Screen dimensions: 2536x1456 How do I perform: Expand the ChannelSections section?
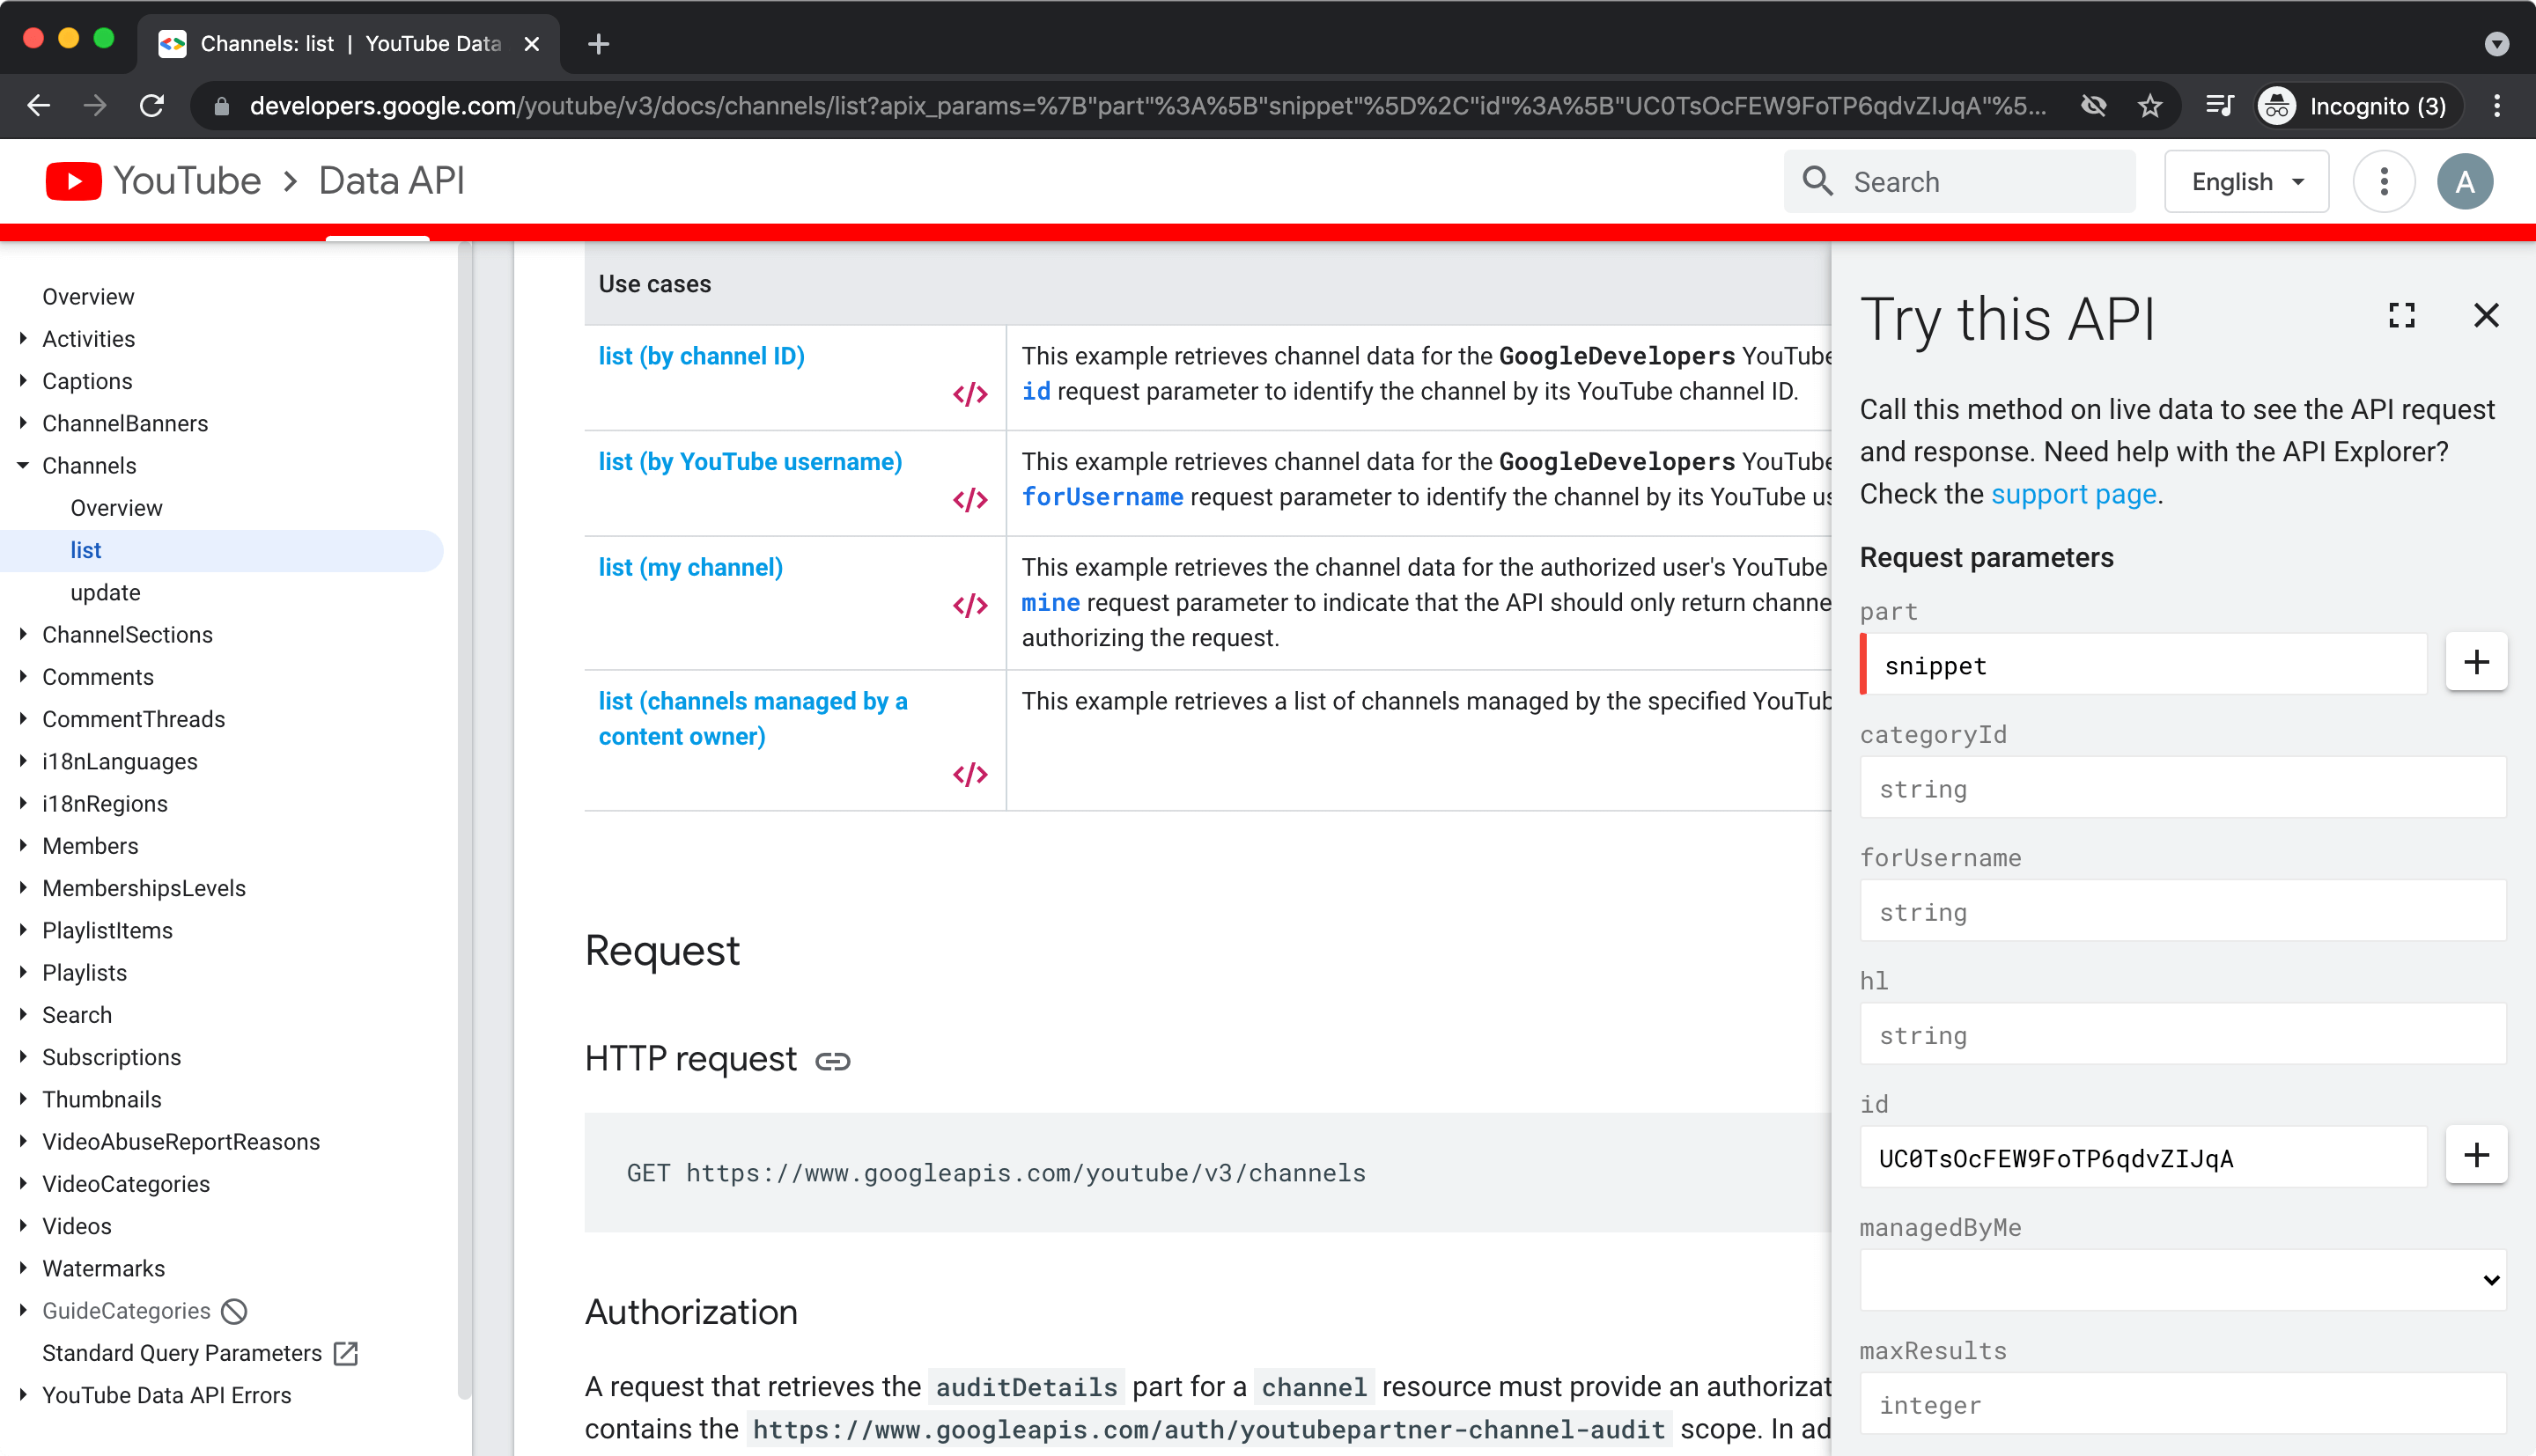tap(23, 635)
